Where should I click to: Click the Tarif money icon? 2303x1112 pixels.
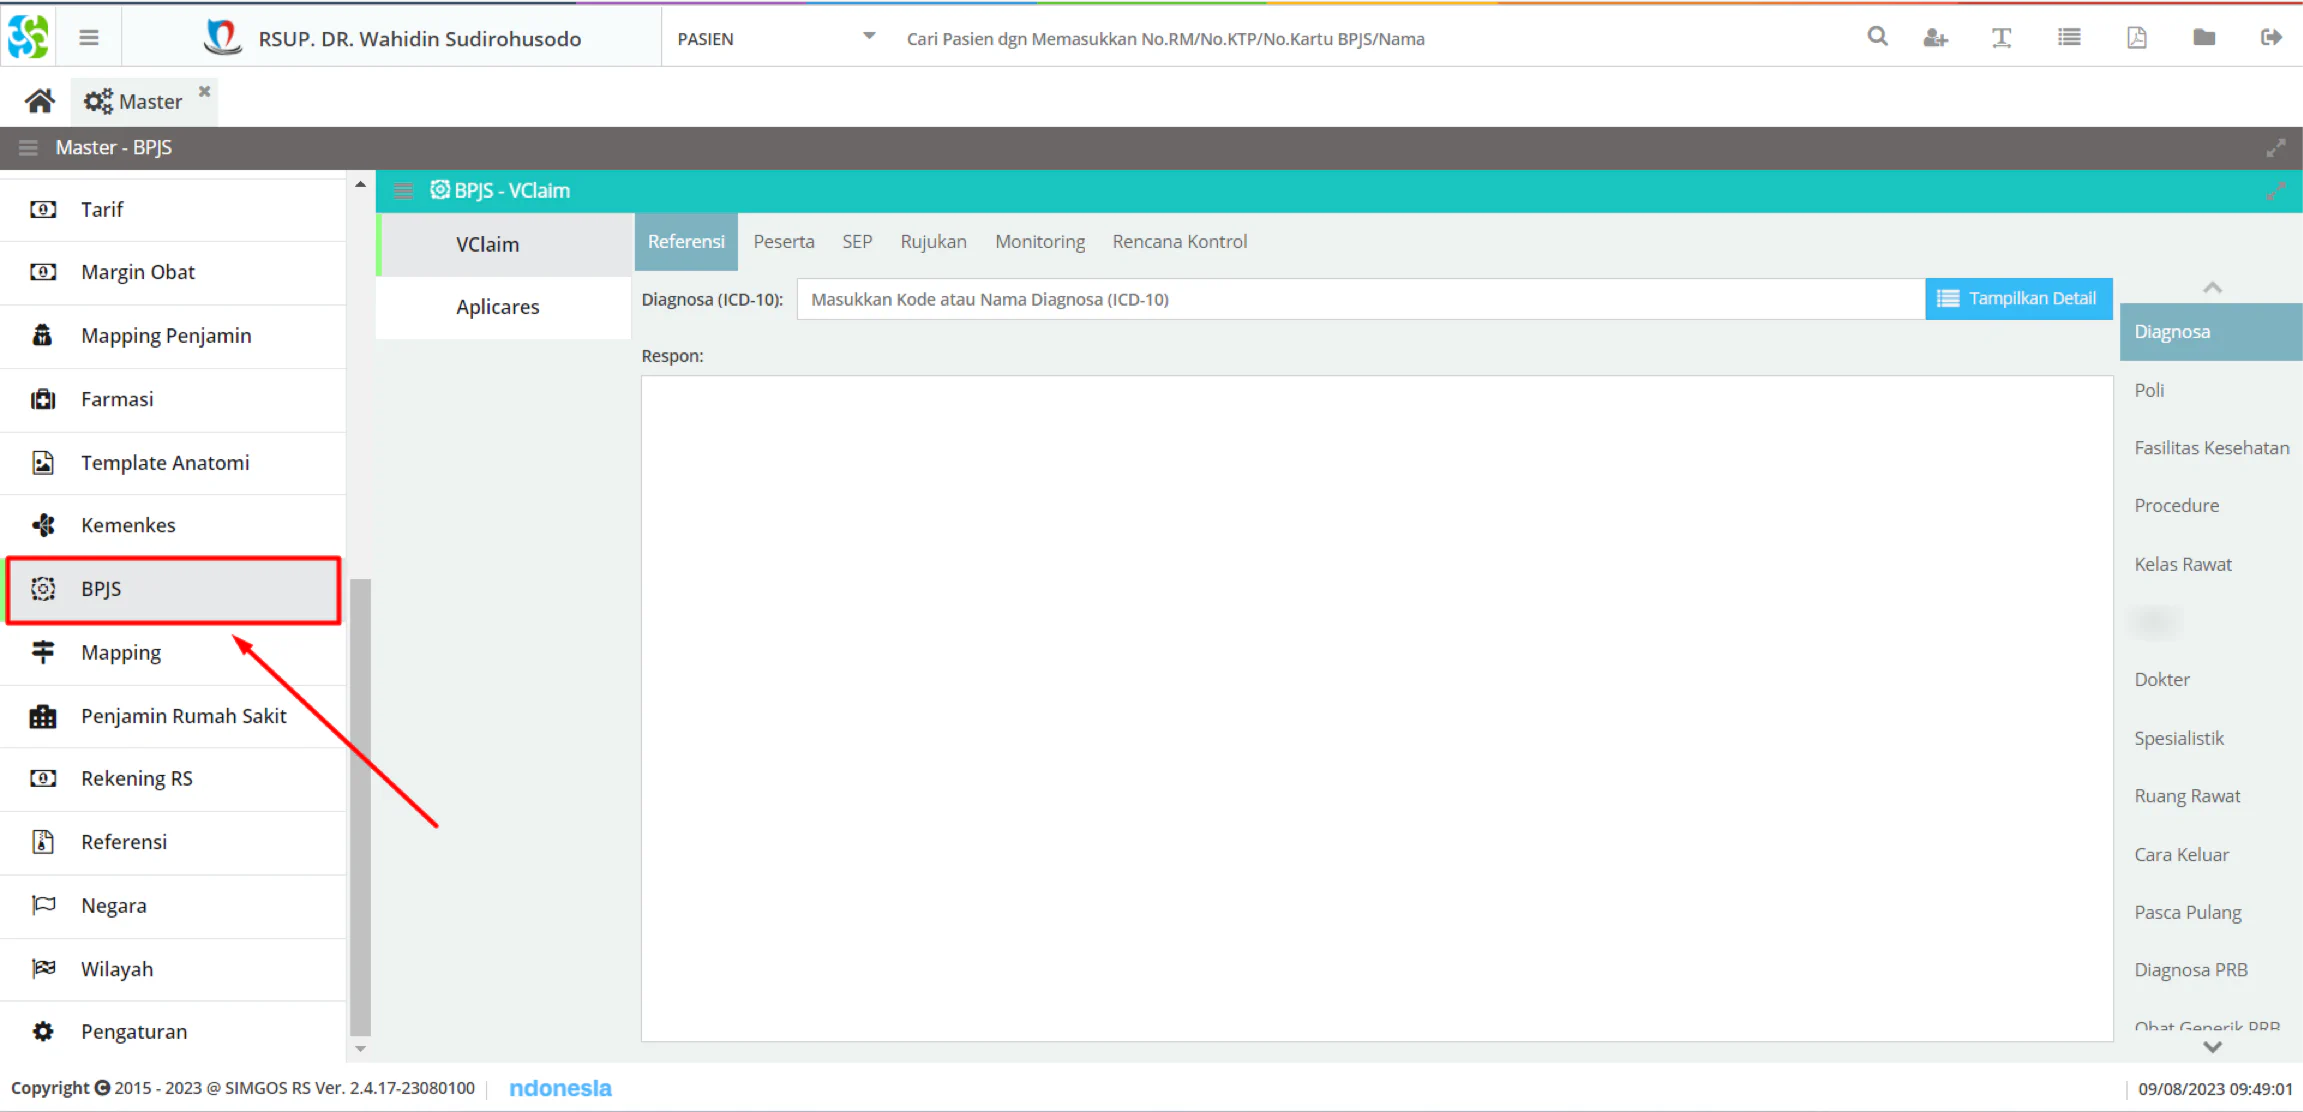[43, 210]
